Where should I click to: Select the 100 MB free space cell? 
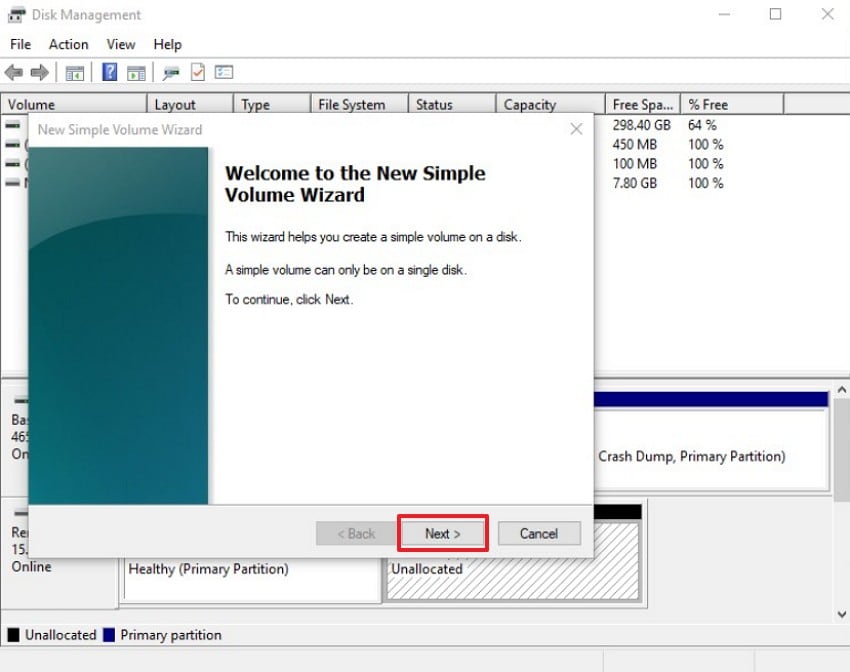(x=635, y=164)
